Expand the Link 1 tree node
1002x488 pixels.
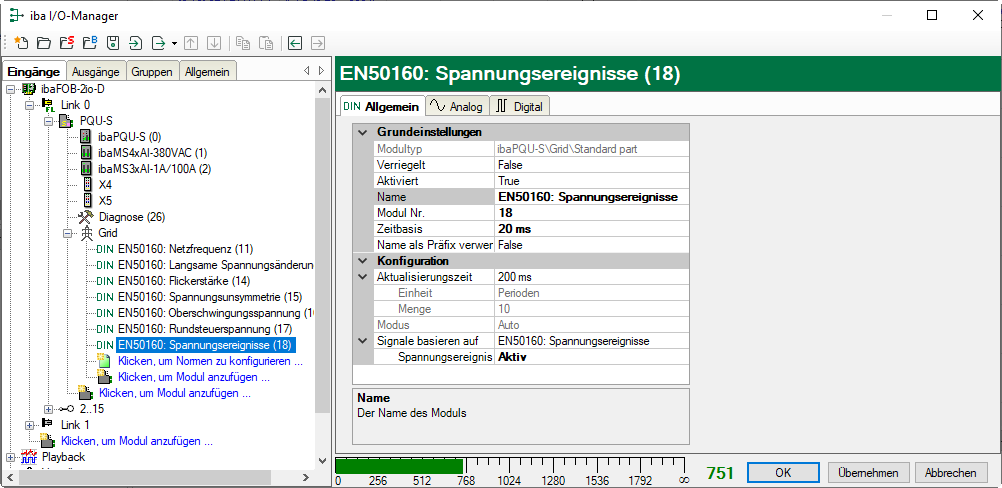point(30,425)
